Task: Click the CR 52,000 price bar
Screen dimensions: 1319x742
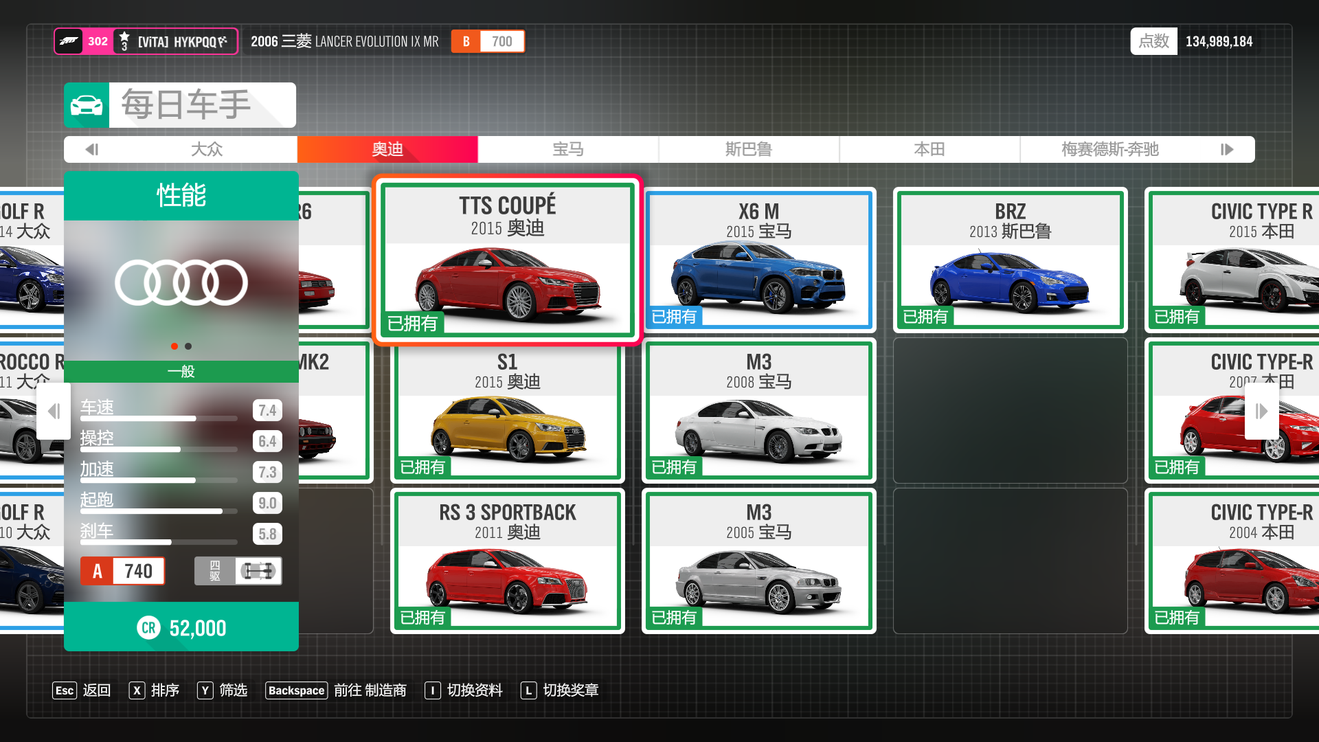Action: (181, 627)
